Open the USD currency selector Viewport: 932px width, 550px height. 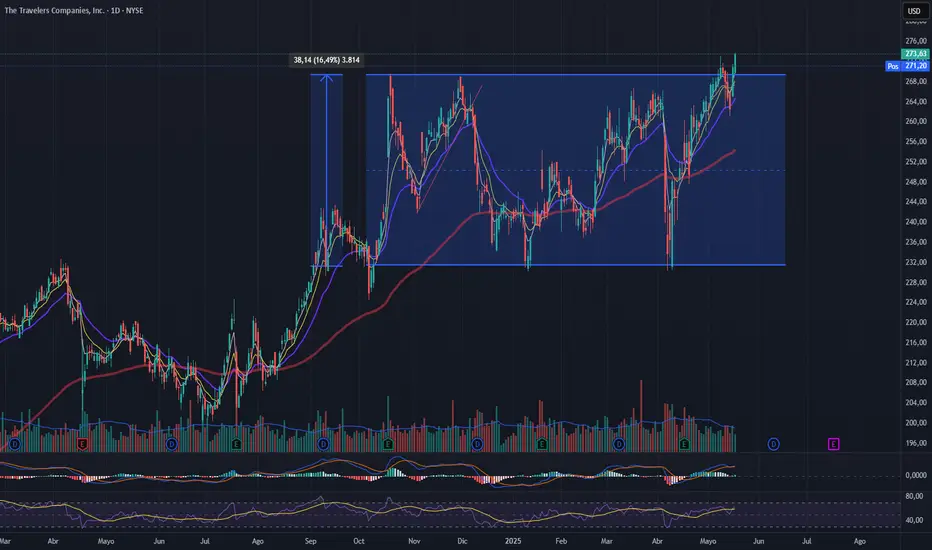click(914, 11)
